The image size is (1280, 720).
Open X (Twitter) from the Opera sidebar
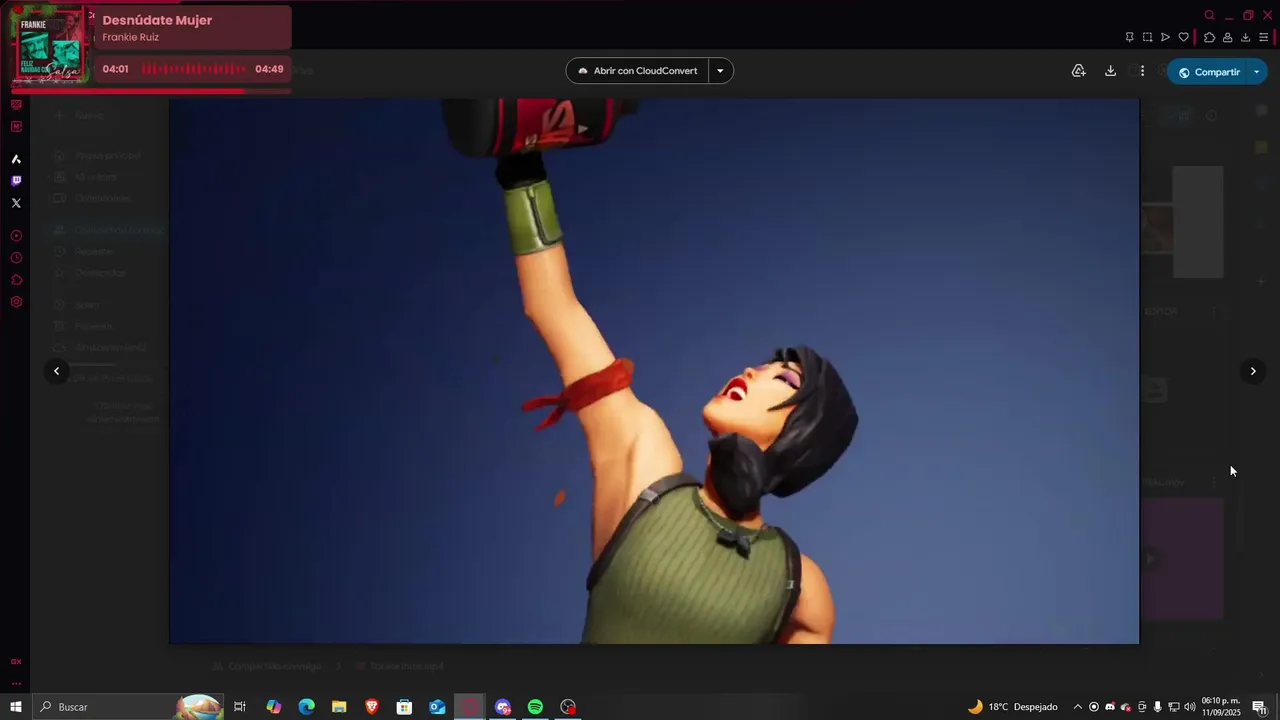coord(16,203)
